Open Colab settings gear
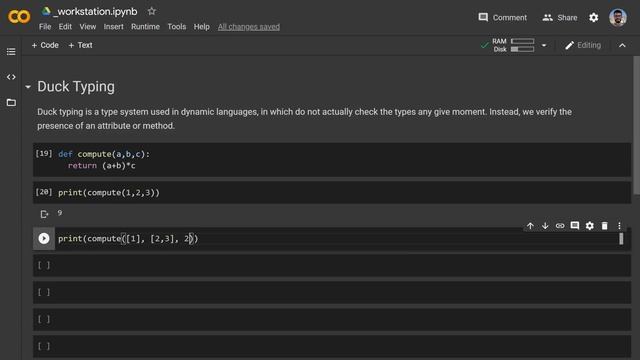 pyautogui.click(x=593, y=18)
